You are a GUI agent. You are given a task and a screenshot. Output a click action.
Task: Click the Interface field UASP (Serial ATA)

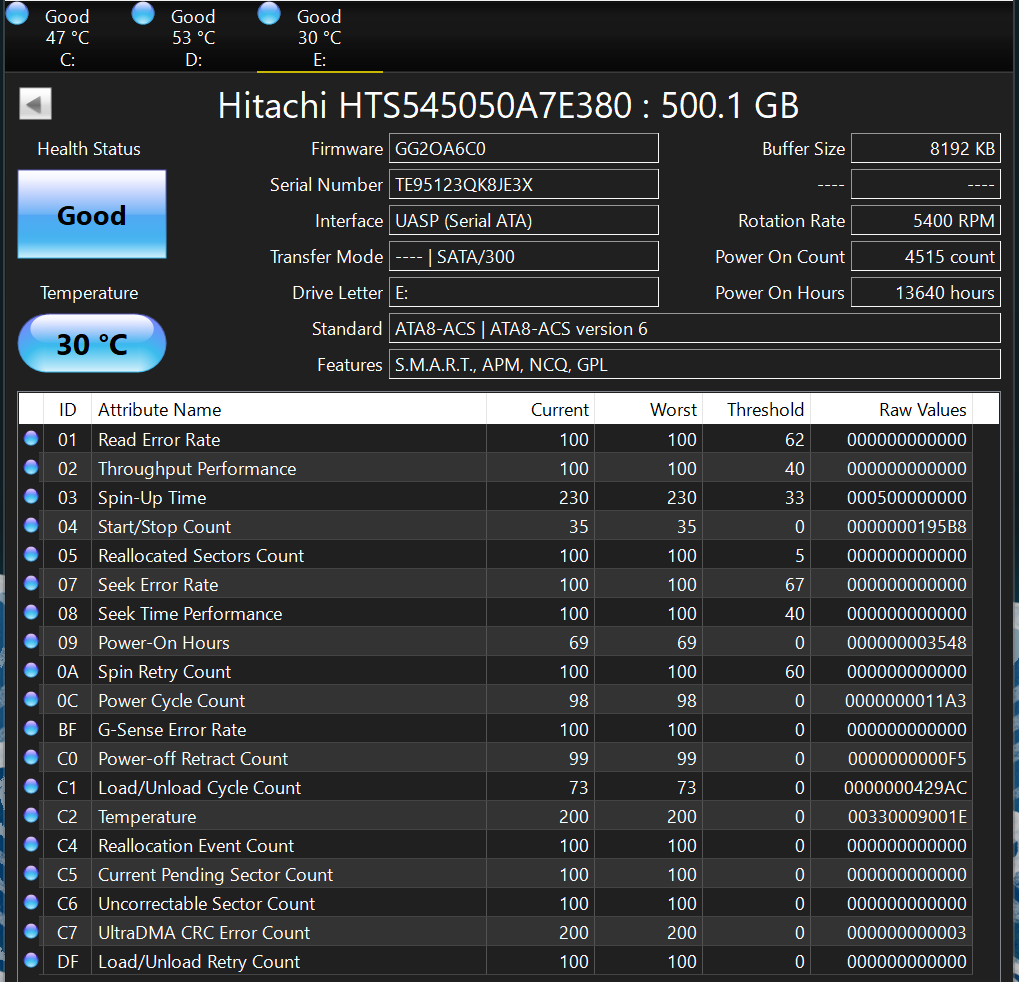point(523,220)
